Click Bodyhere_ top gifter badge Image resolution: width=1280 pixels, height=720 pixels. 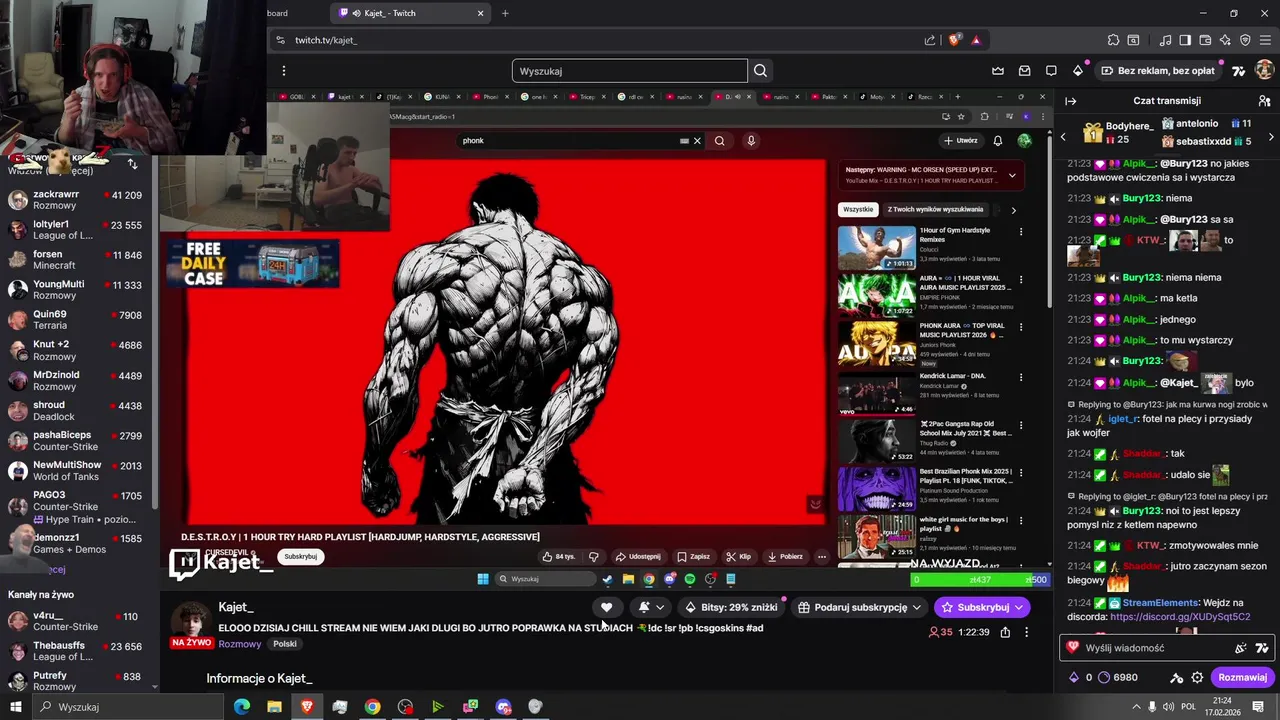pyautogui.click(x=1118, y=132)
